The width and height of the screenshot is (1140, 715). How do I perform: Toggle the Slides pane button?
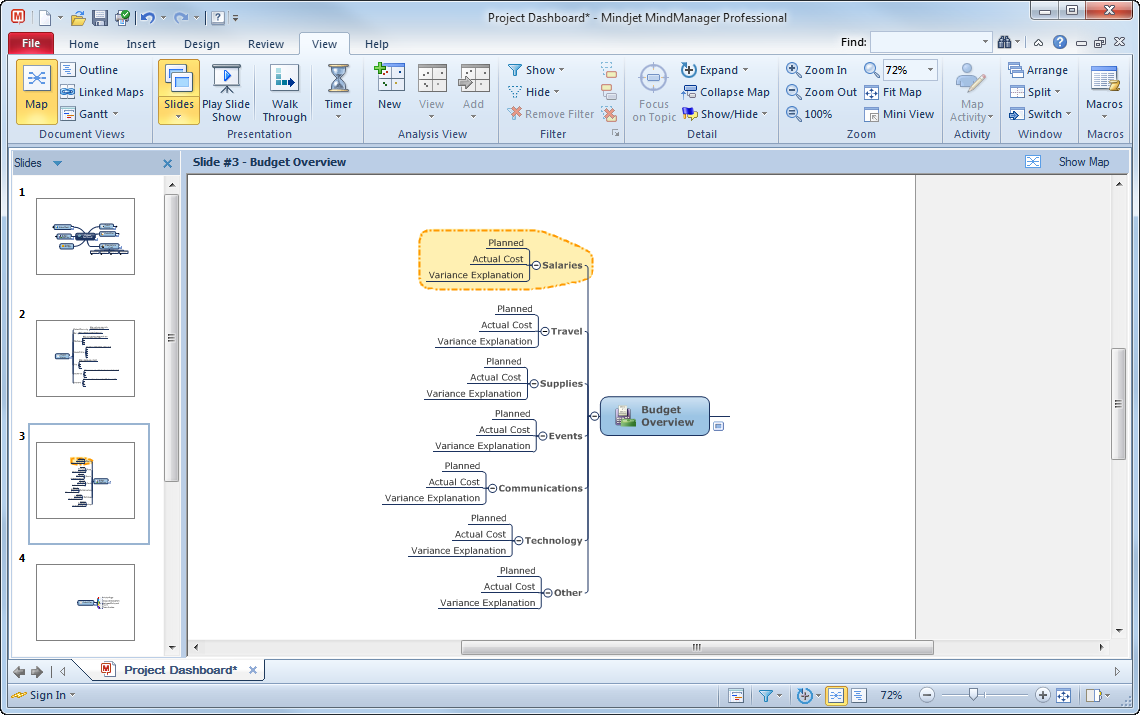179,91
